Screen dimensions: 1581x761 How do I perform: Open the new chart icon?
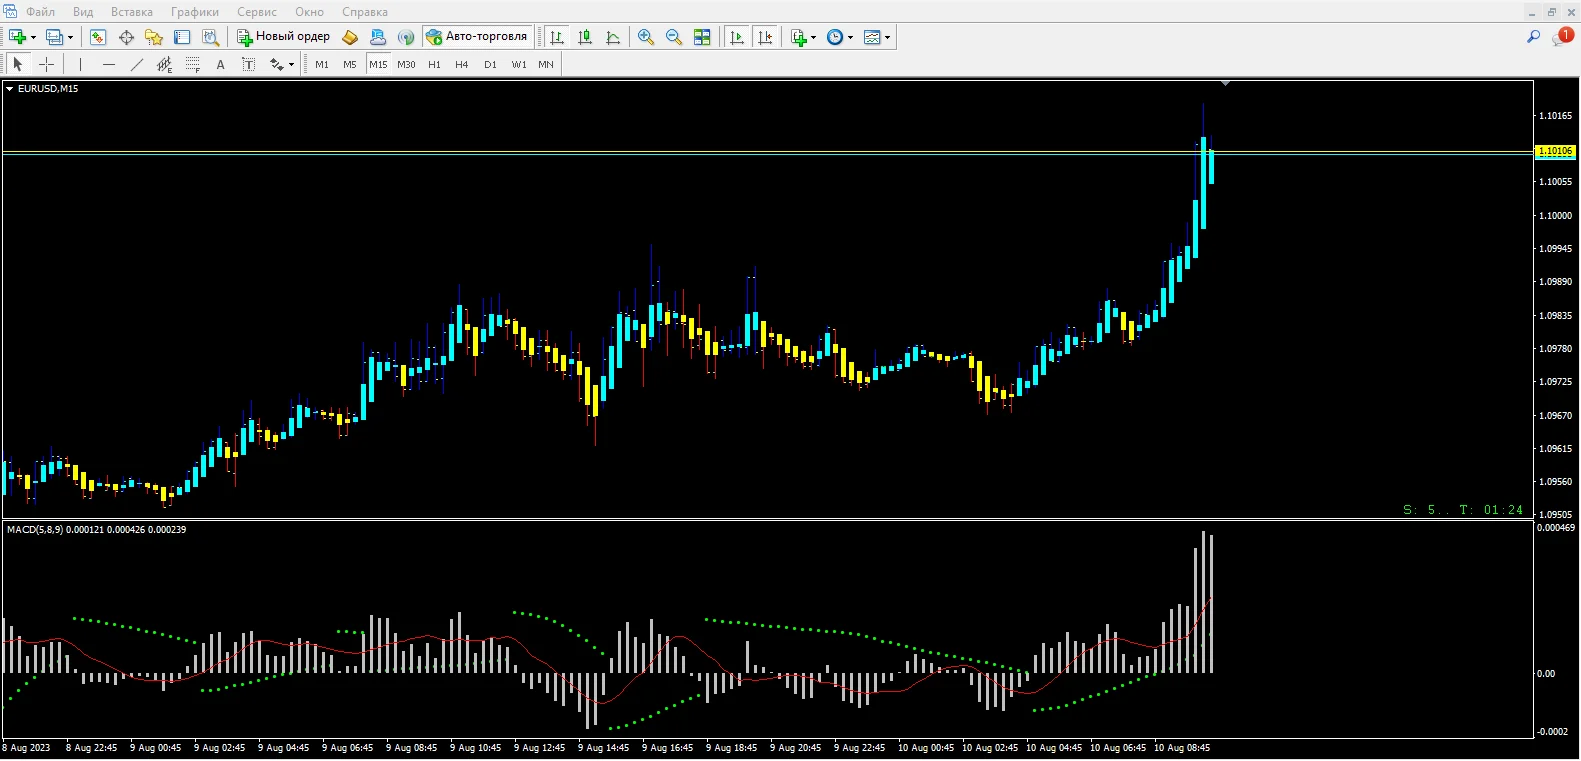[17, 37]
